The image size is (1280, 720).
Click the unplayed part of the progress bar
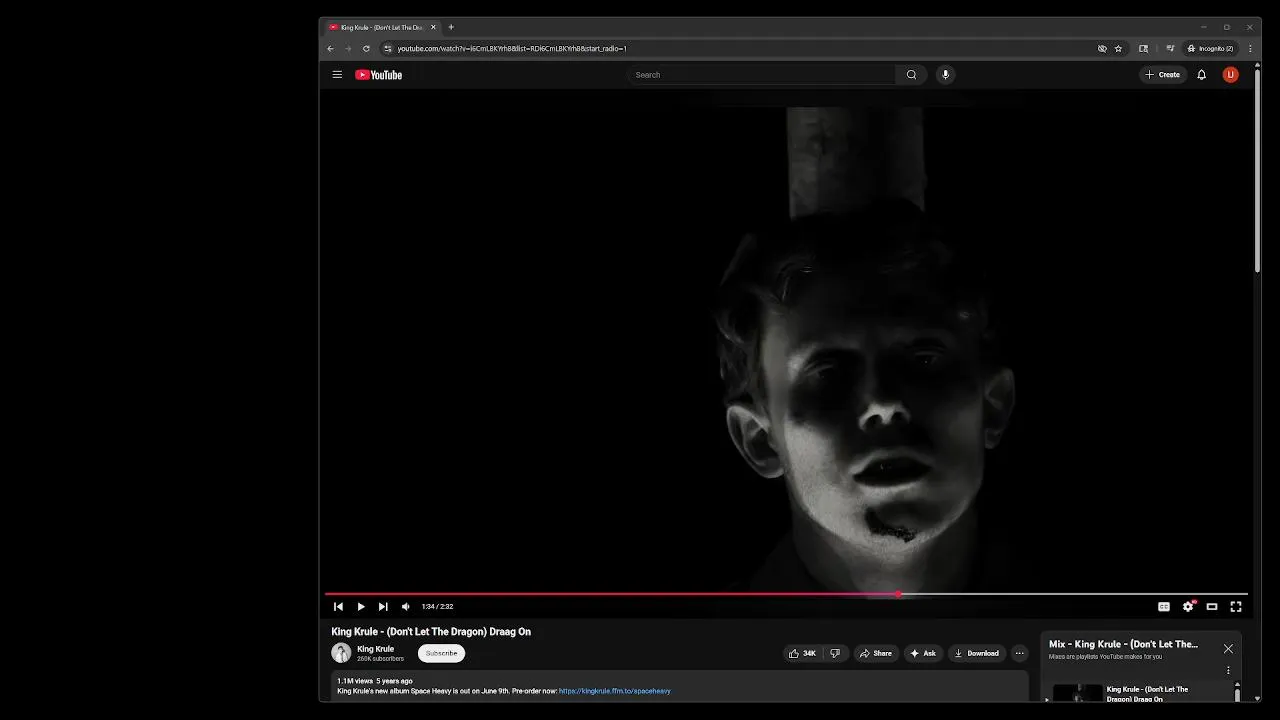click(1075, 594)
